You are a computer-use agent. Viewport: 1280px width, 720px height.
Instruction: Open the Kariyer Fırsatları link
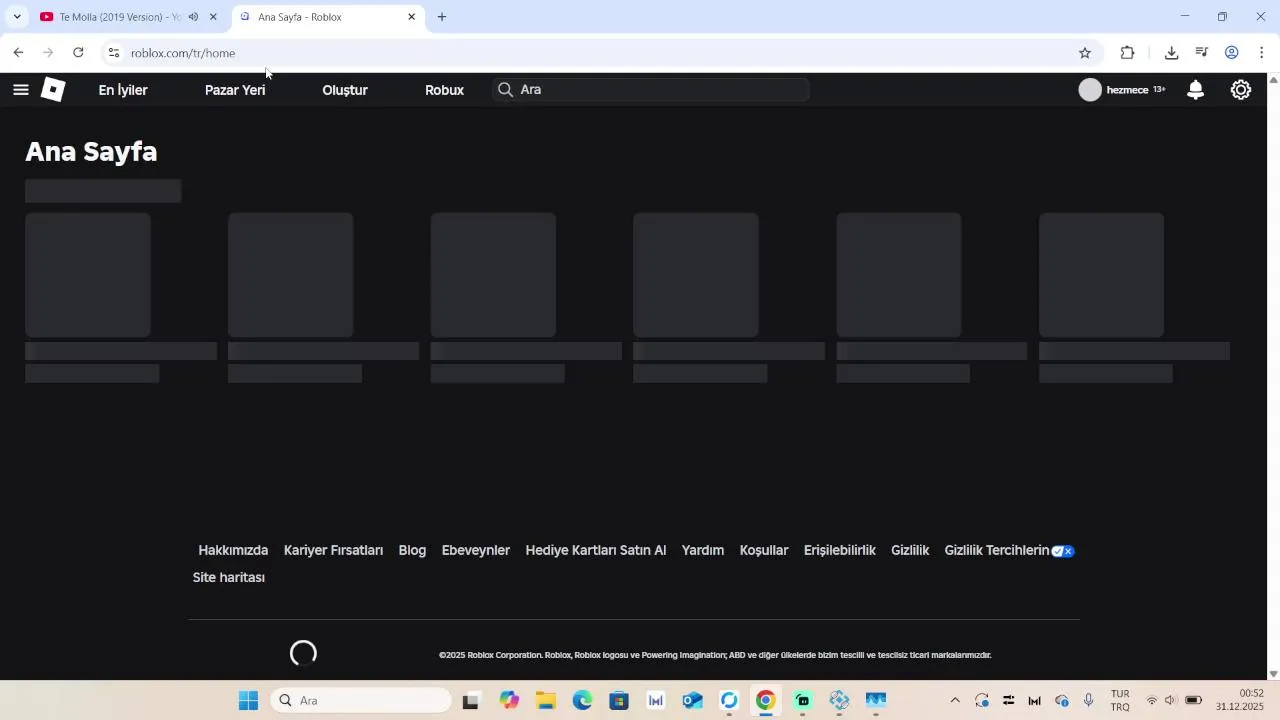[333, 551]
